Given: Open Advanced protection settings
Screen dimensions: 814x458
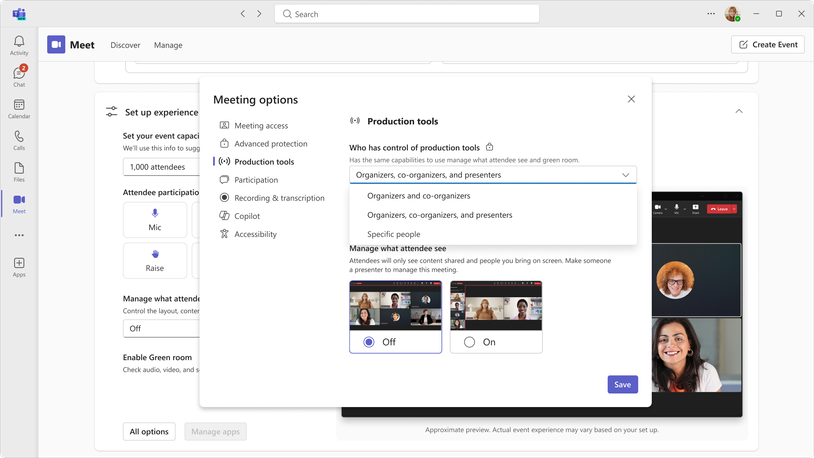Looking at the screenshot, I should (263, 144).
